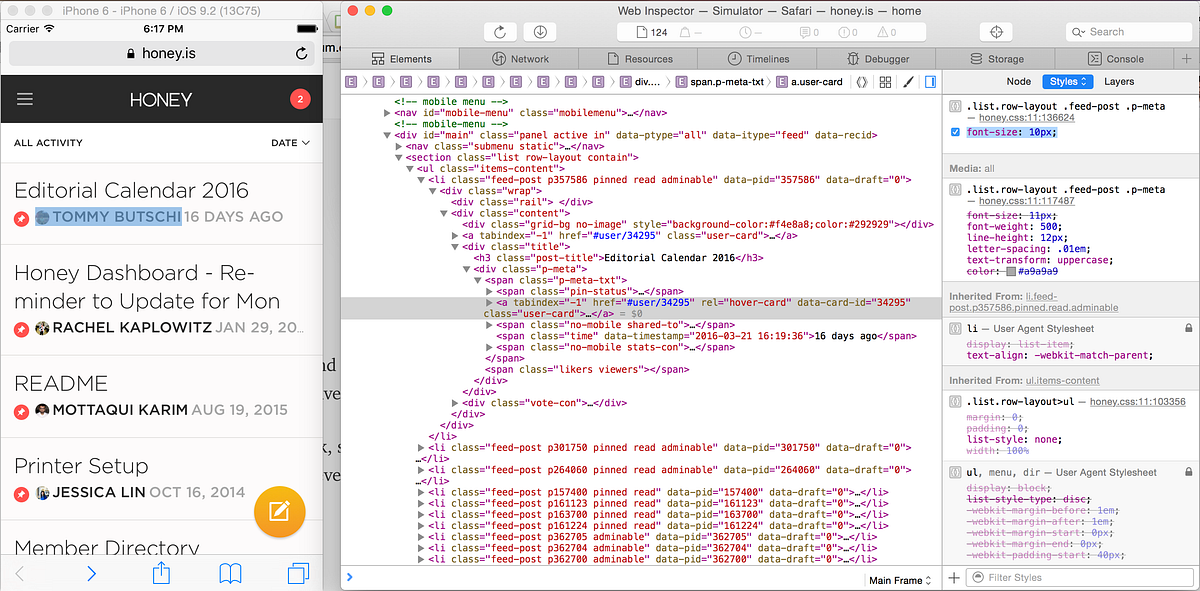Collapse the section list row-layout contain node
This screenshot has width=1200, height=591.
click(x=398, y=157)
